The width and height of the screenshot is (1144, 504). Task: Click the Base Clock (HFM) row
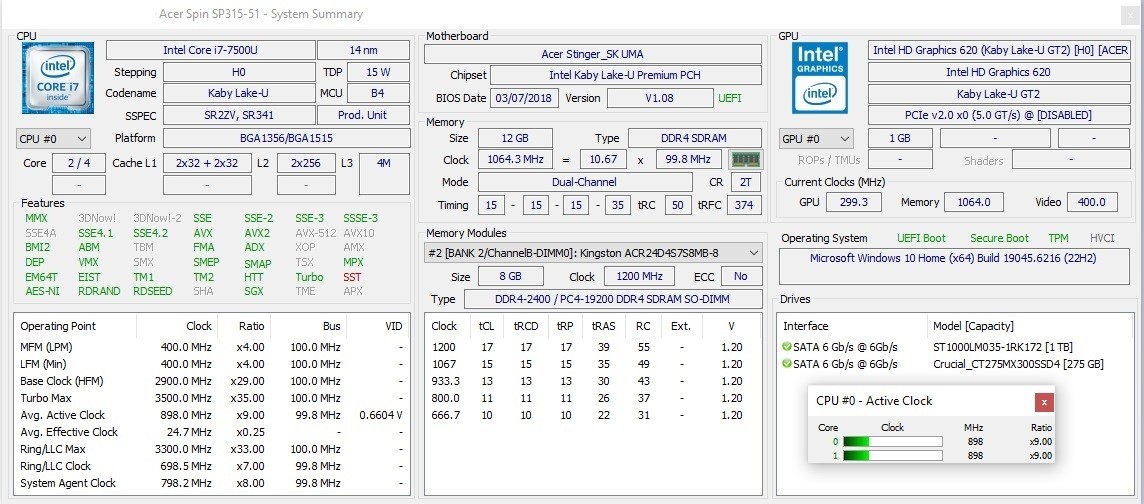click(212, 381)
